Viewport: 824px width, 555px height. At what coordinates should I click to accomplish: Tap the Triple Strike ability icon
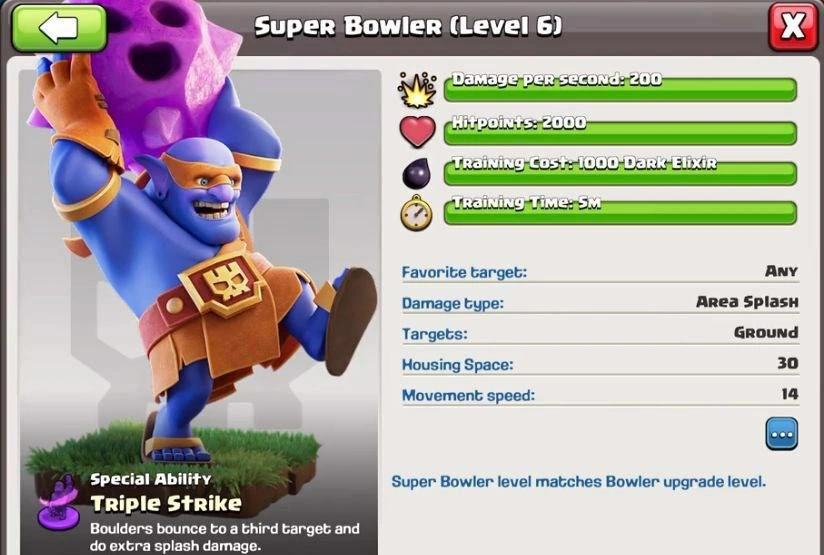coord(59,503)
